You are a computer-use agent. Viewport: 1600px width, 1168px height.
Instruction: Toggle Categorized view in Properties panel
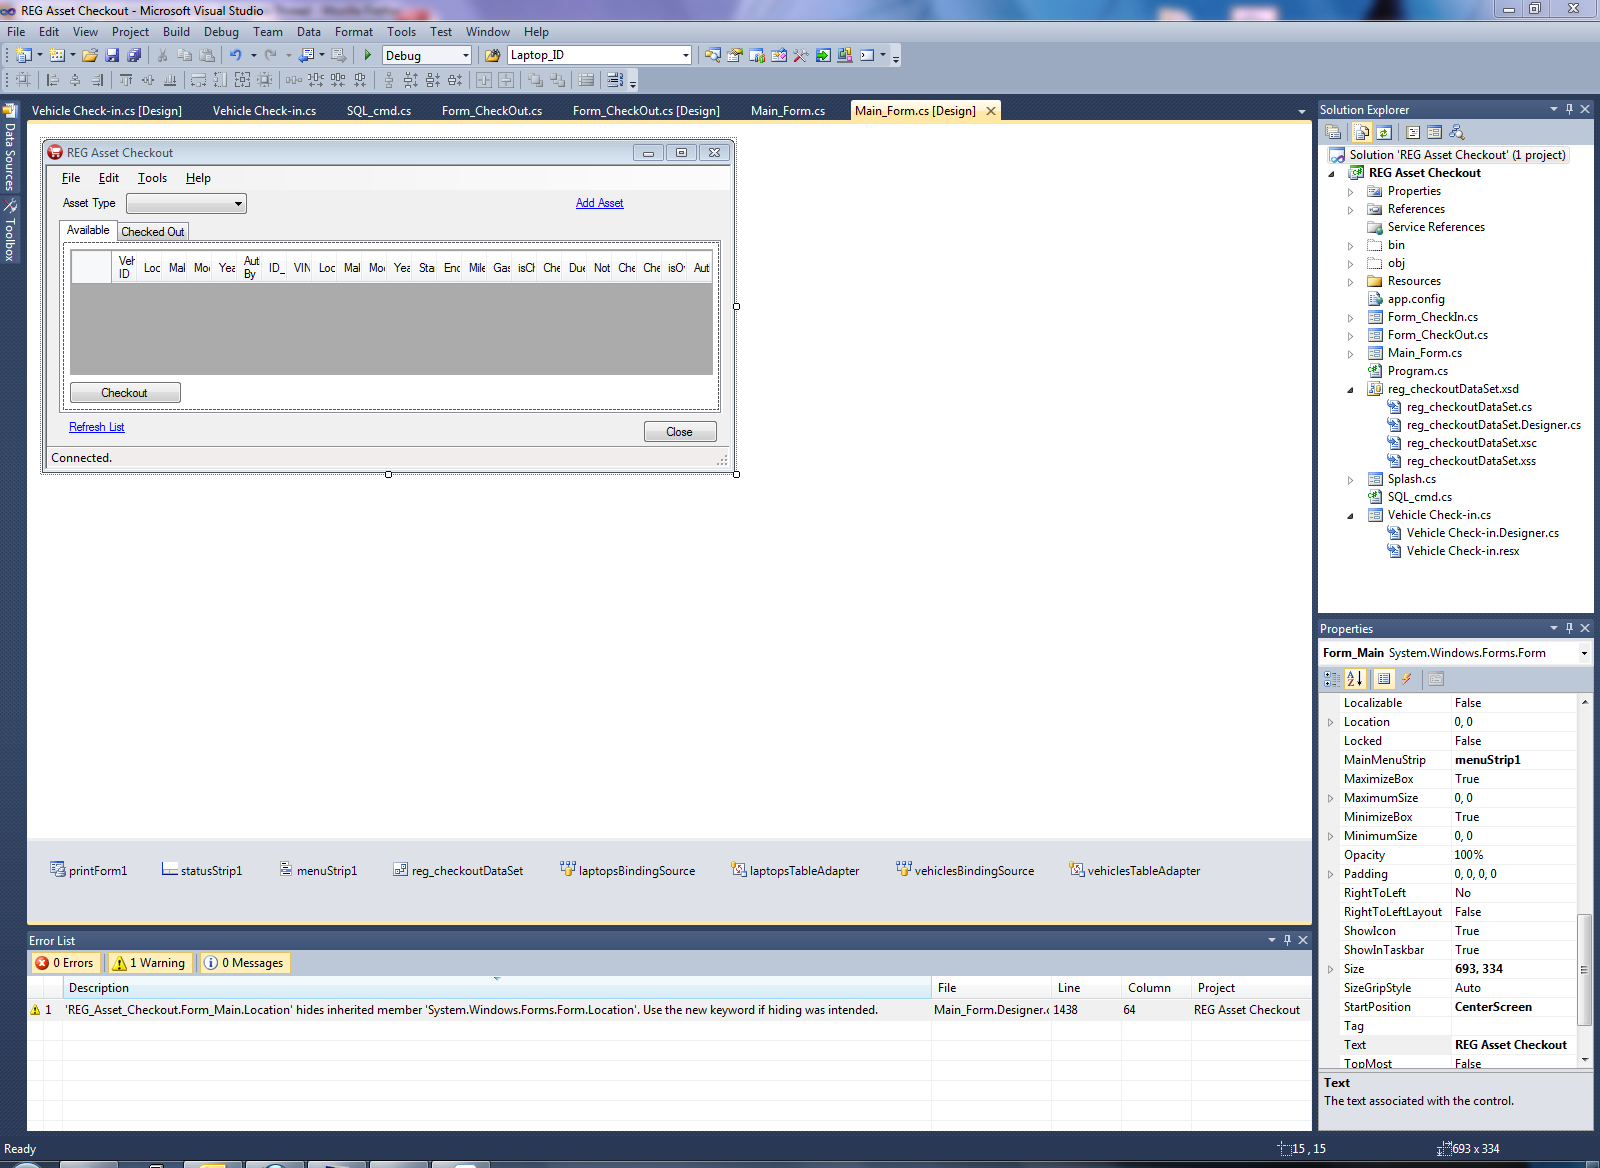(1332, 679)
